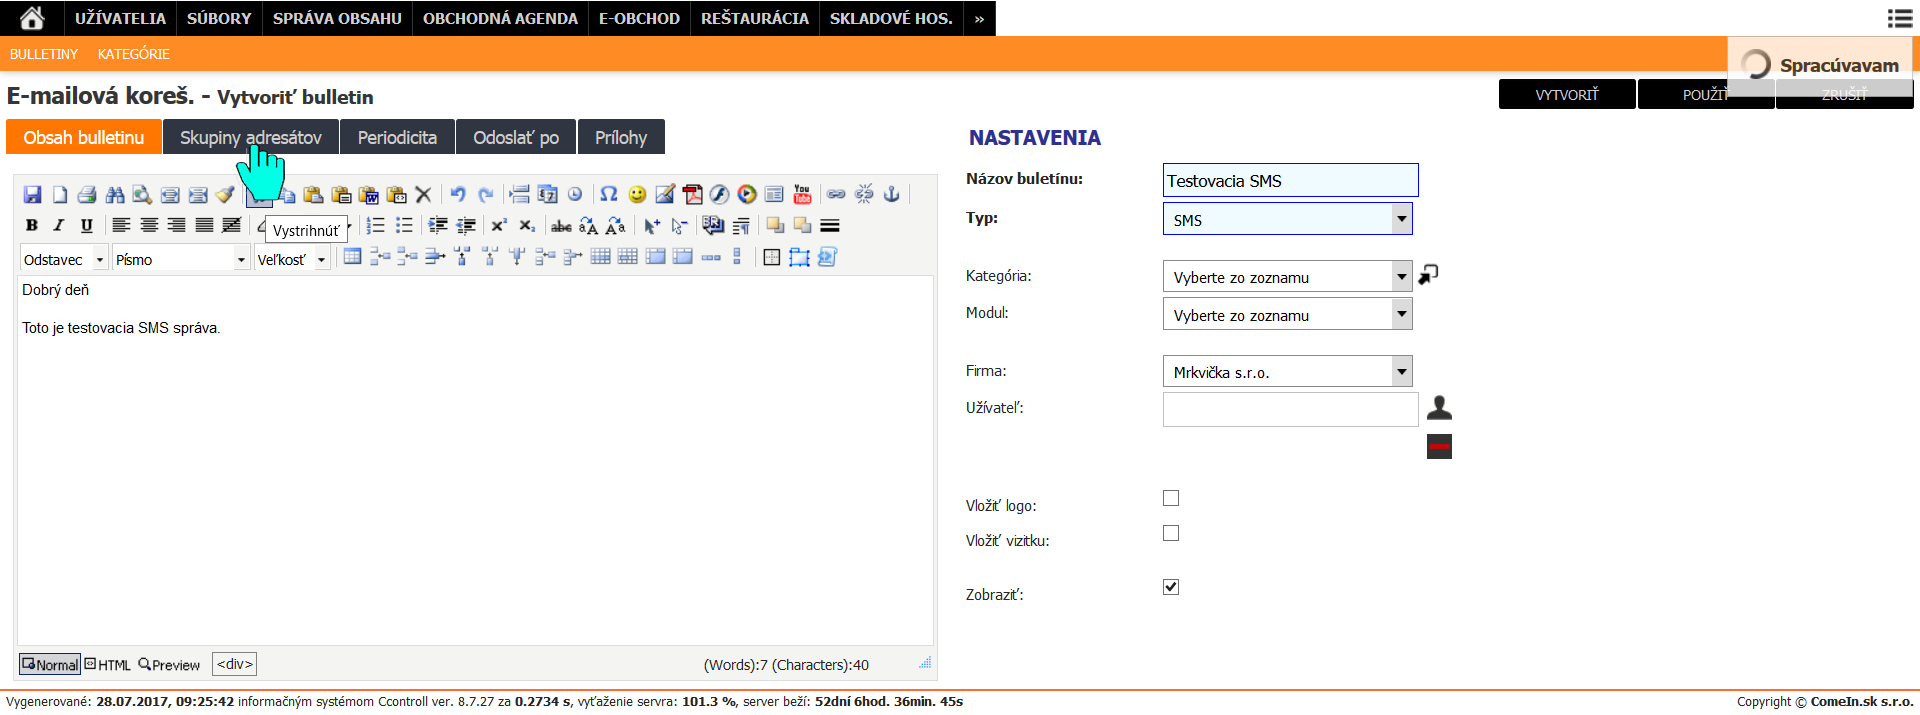Insert a YouTube video via toolbar icon
The width and height of the screenshot is (1920, 715).
pyautogui.click(x=802, y=194)
